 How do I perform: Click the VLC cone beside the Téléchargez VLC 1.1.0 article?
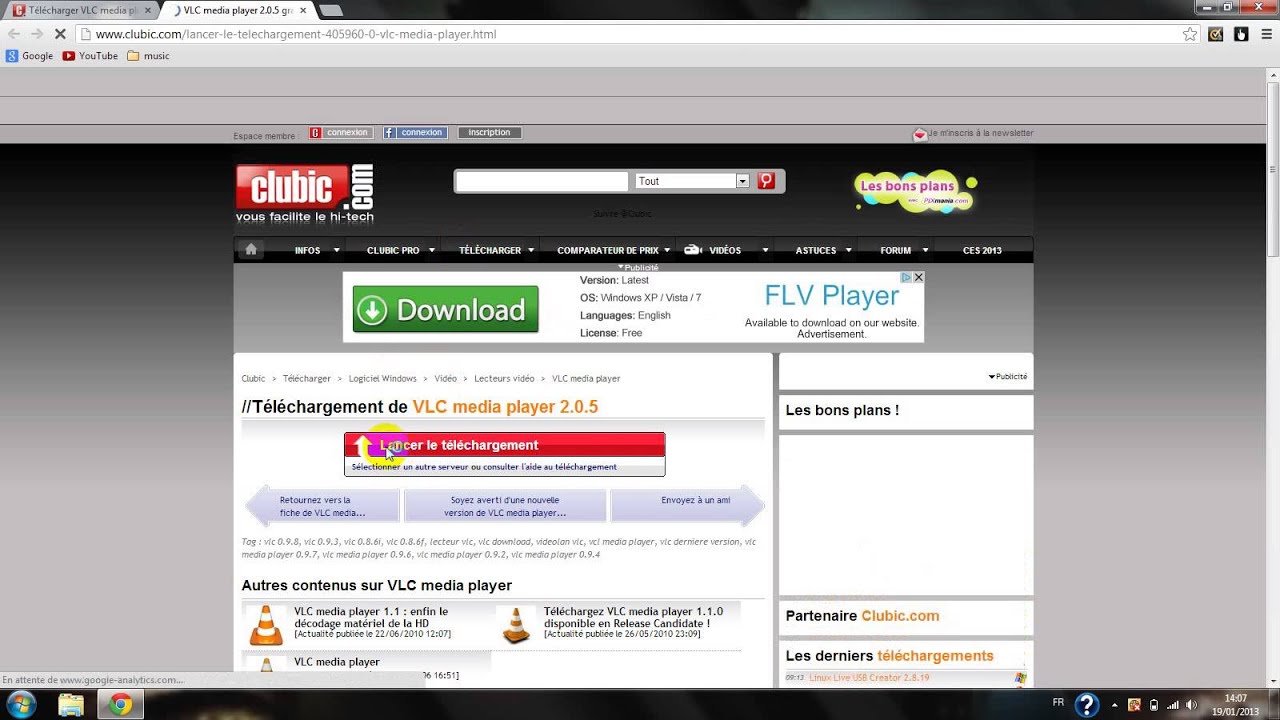516,625
